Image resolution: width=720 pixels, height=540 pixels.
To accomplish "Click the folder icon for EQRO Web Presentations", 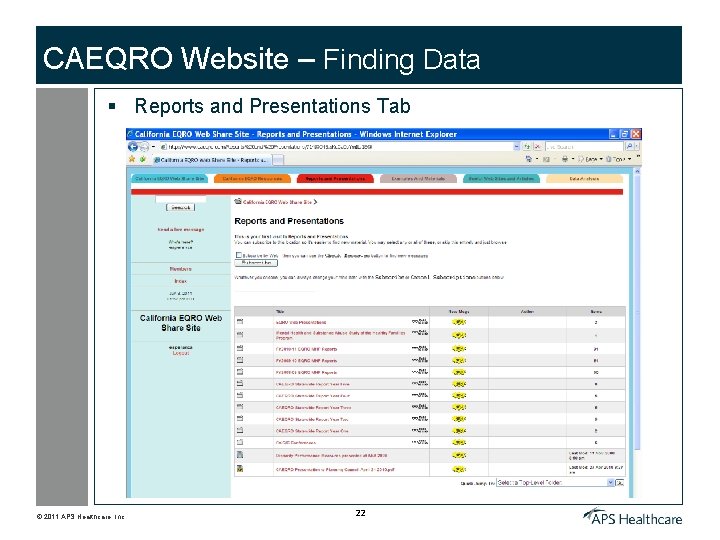I will click(240, 322).
